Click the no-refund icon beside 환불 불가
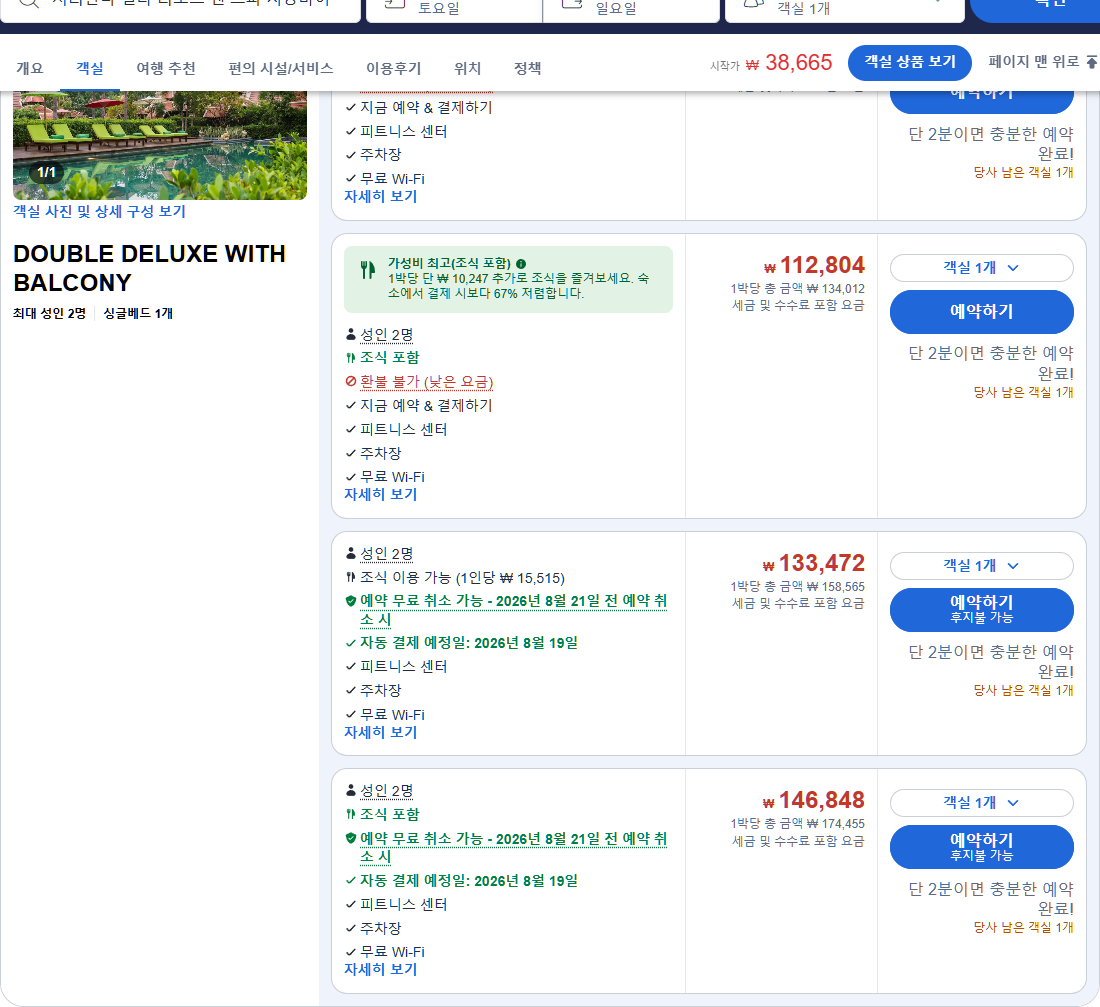1100x1007 pixels. [351, 382]
